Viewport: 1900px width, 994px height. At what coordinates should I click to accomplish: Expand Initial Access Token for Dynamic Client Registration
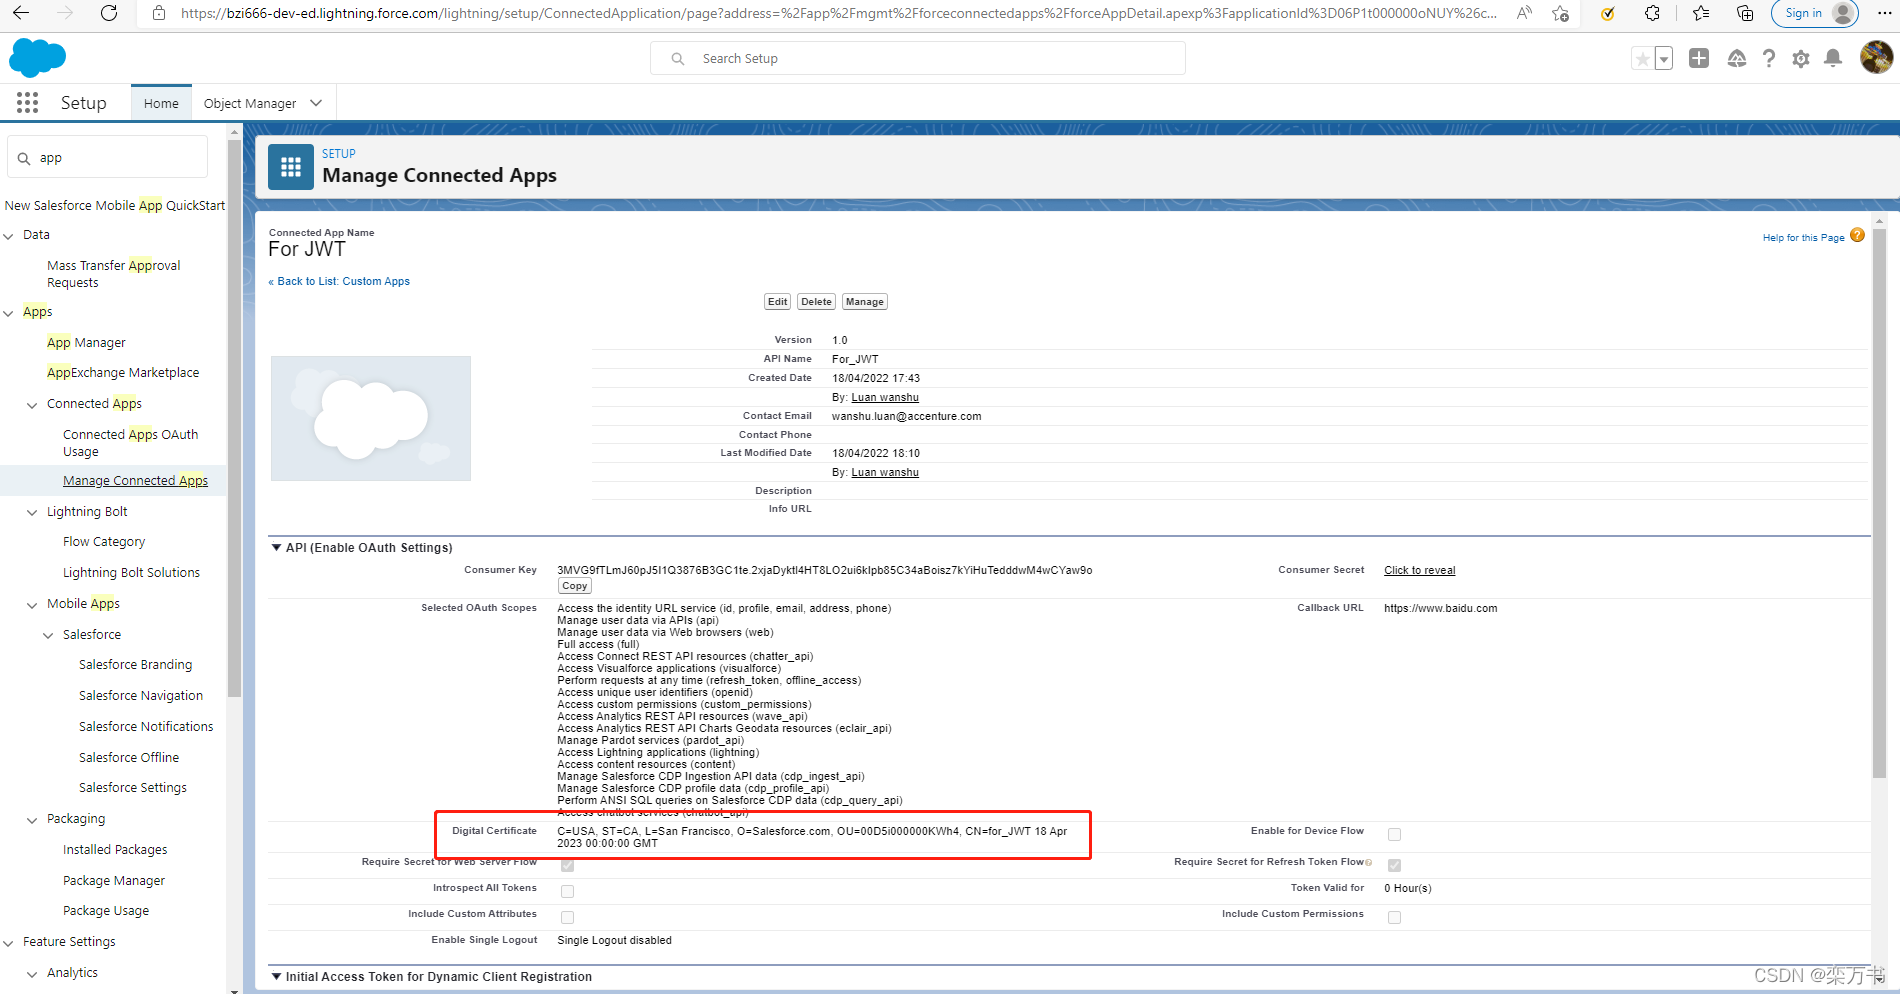point(277,976)
